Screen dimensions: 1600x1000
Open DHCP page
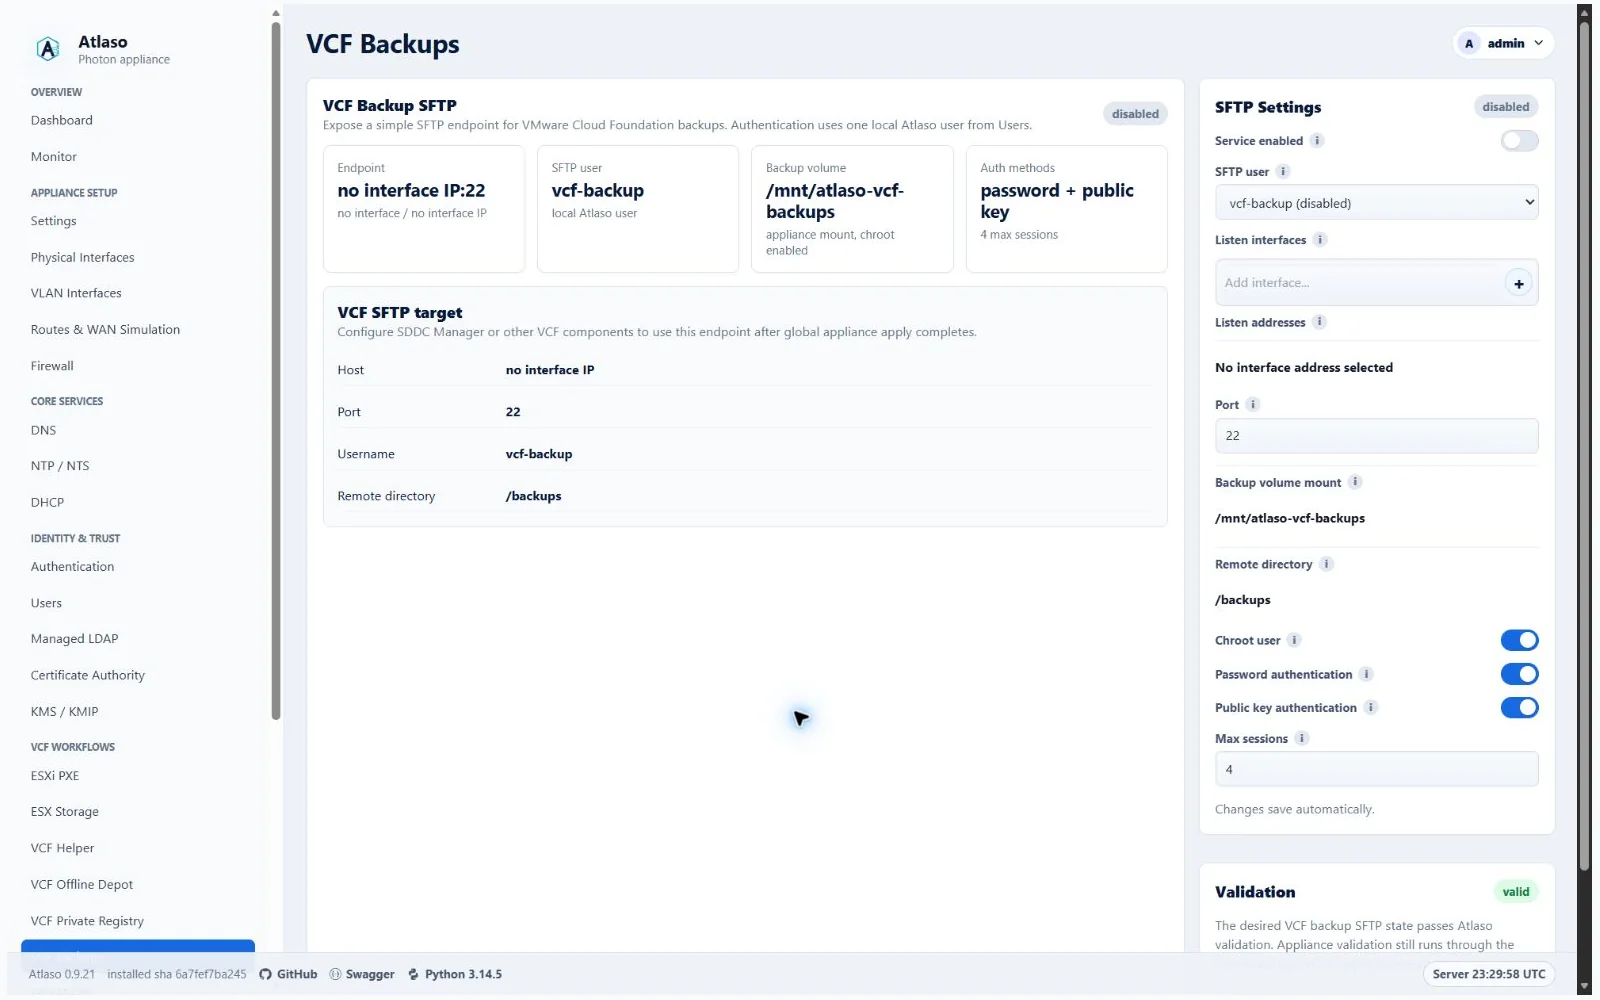tap(47, 502)
